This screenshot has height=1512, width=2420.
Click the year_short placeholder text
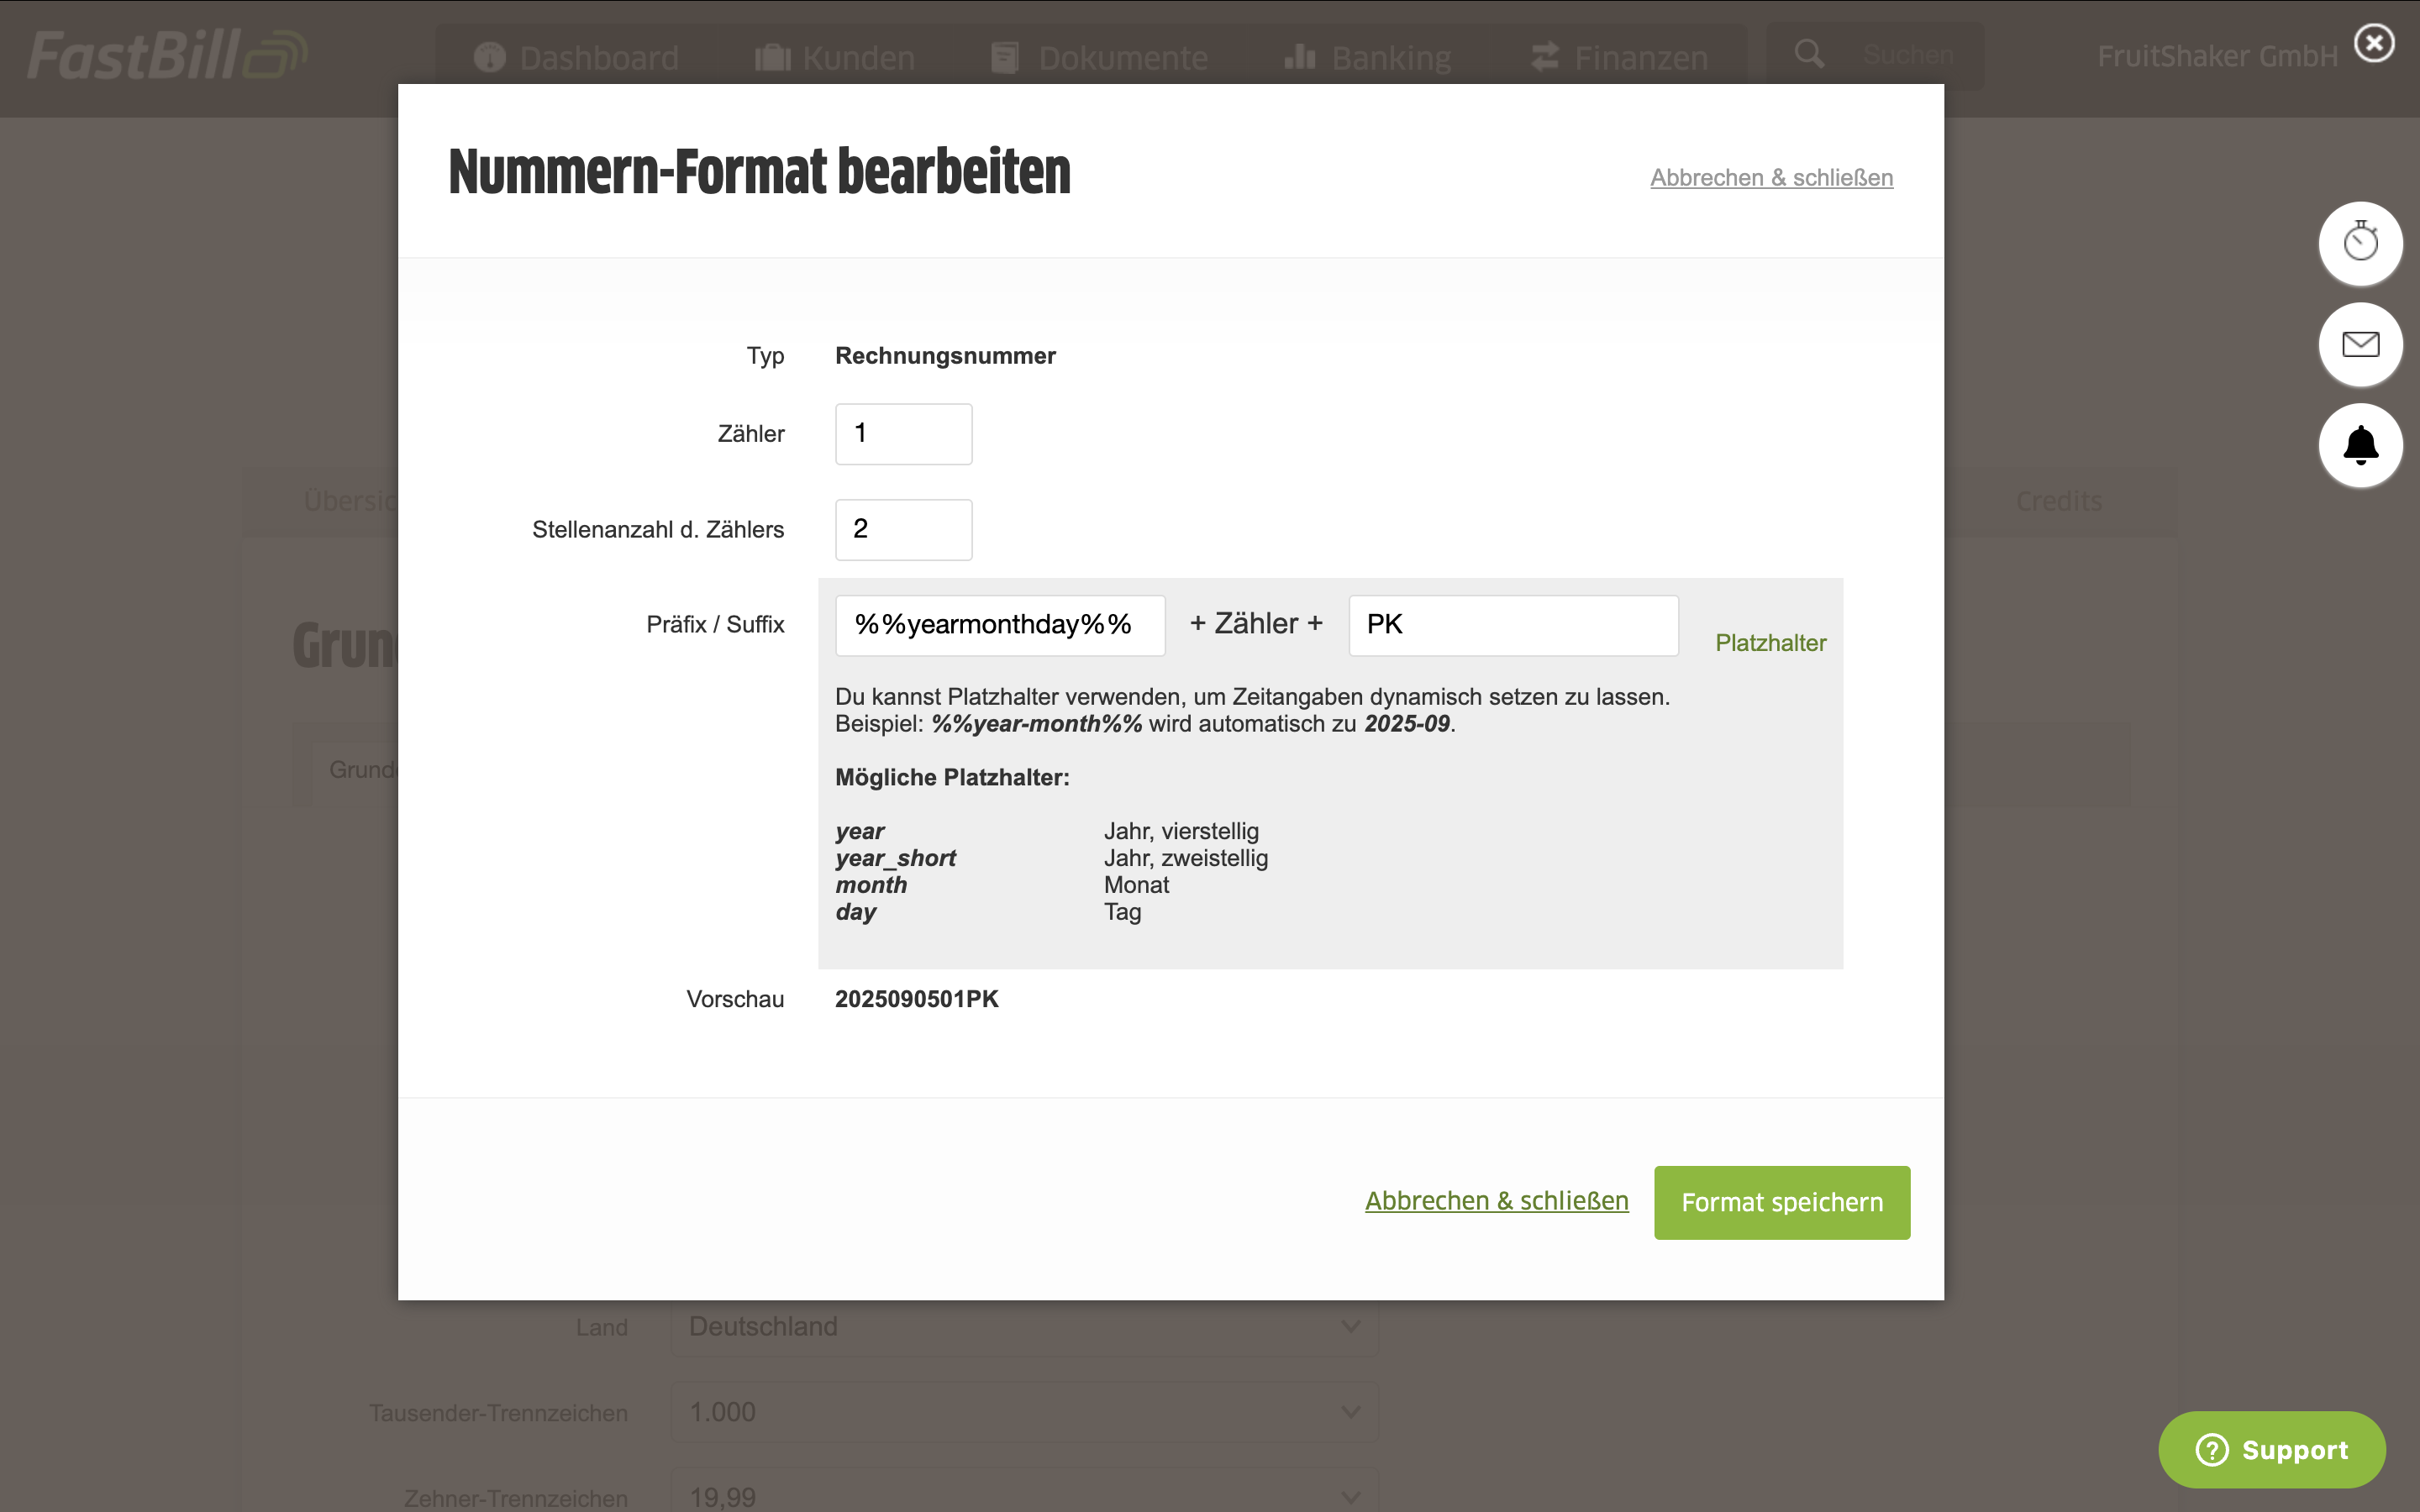tap(896, 858)
